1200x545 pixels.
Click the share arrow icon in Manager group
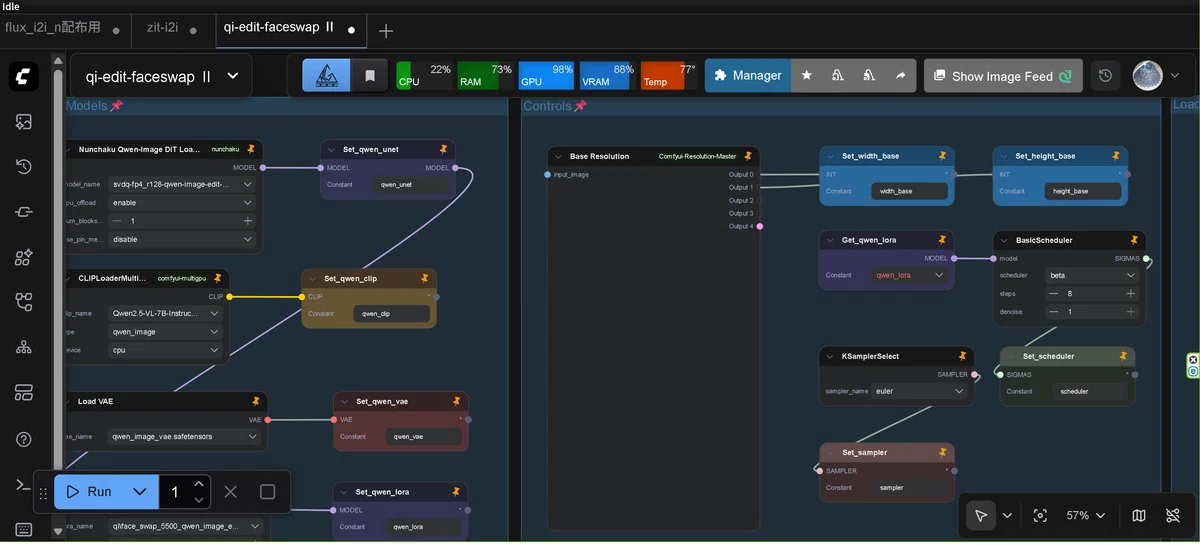900,76
